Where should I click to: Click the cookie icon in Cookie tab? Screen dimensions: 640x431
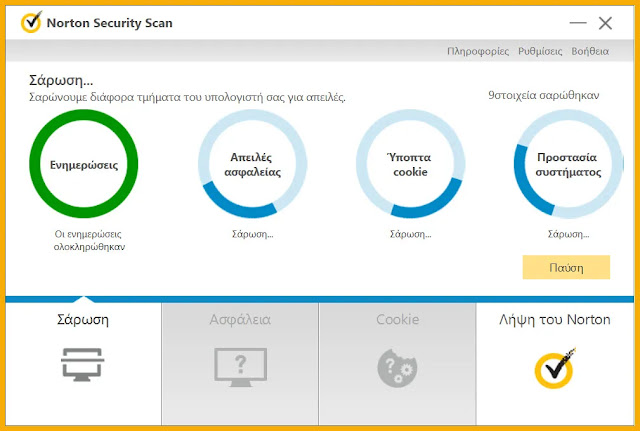[x=397, y=368]
